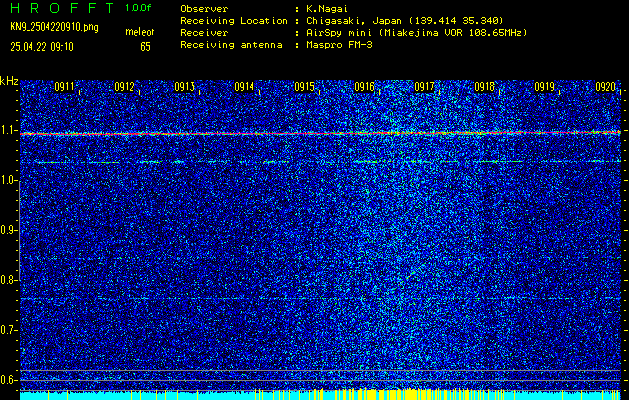Click time marker 0915
629x400 pixels.
pos(304,87)
